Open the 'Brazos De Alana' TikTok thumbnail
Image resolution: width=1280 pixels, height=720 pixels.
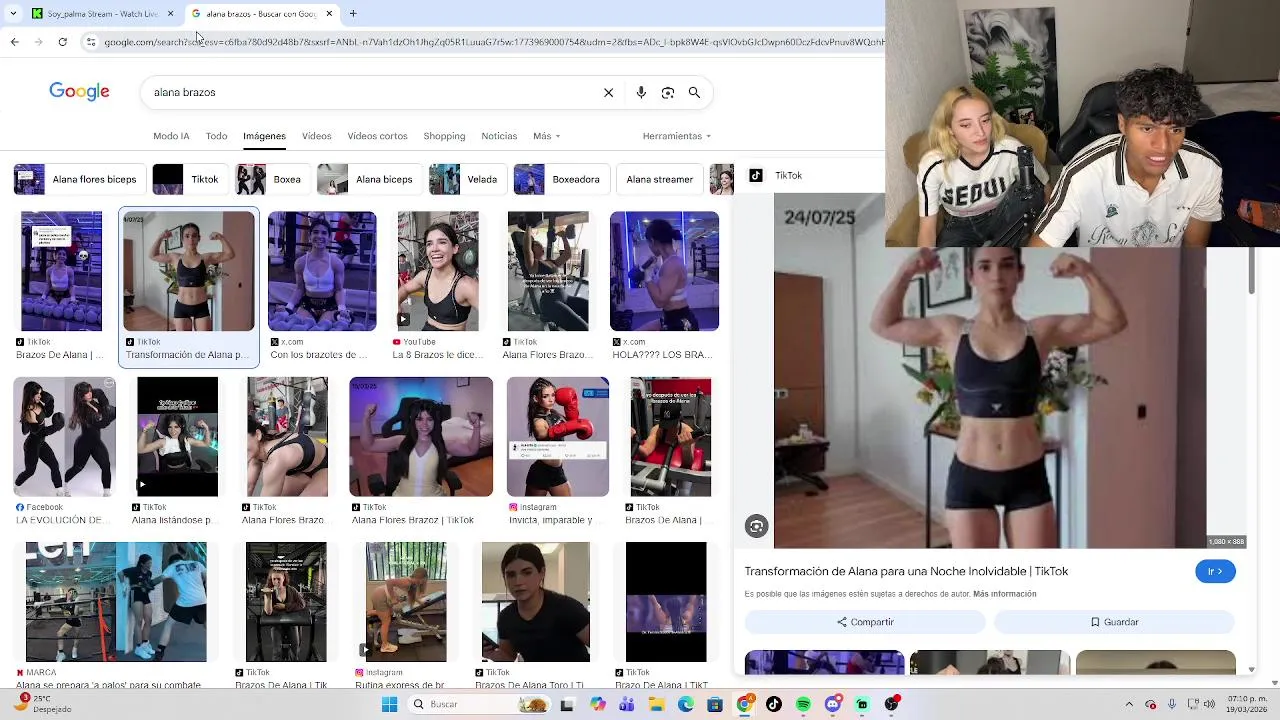coord(61,271)
